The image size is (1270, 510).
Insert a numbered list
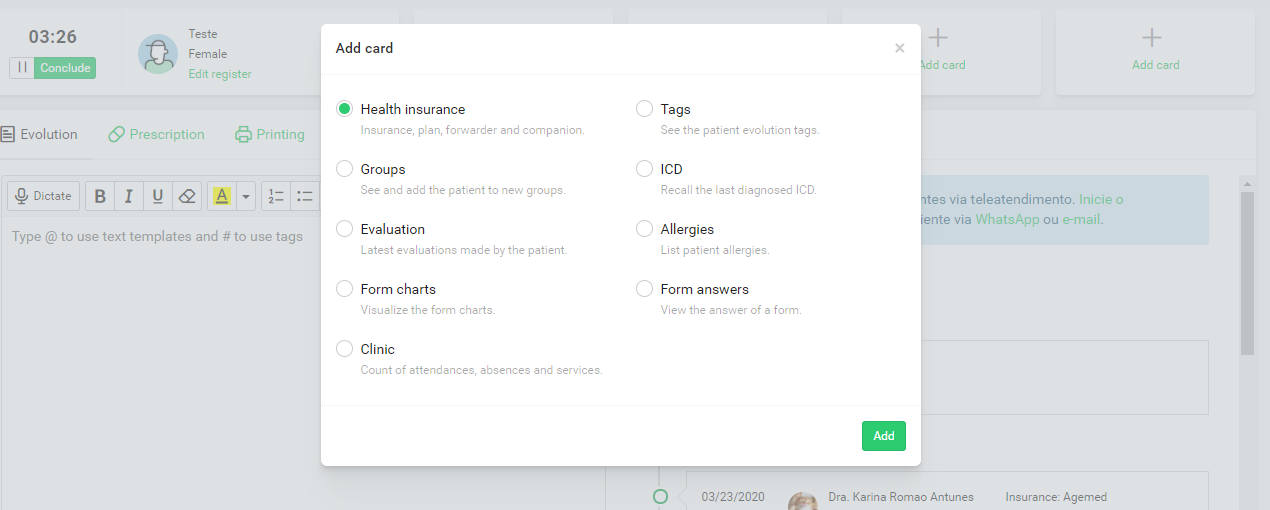pos(276,196)
